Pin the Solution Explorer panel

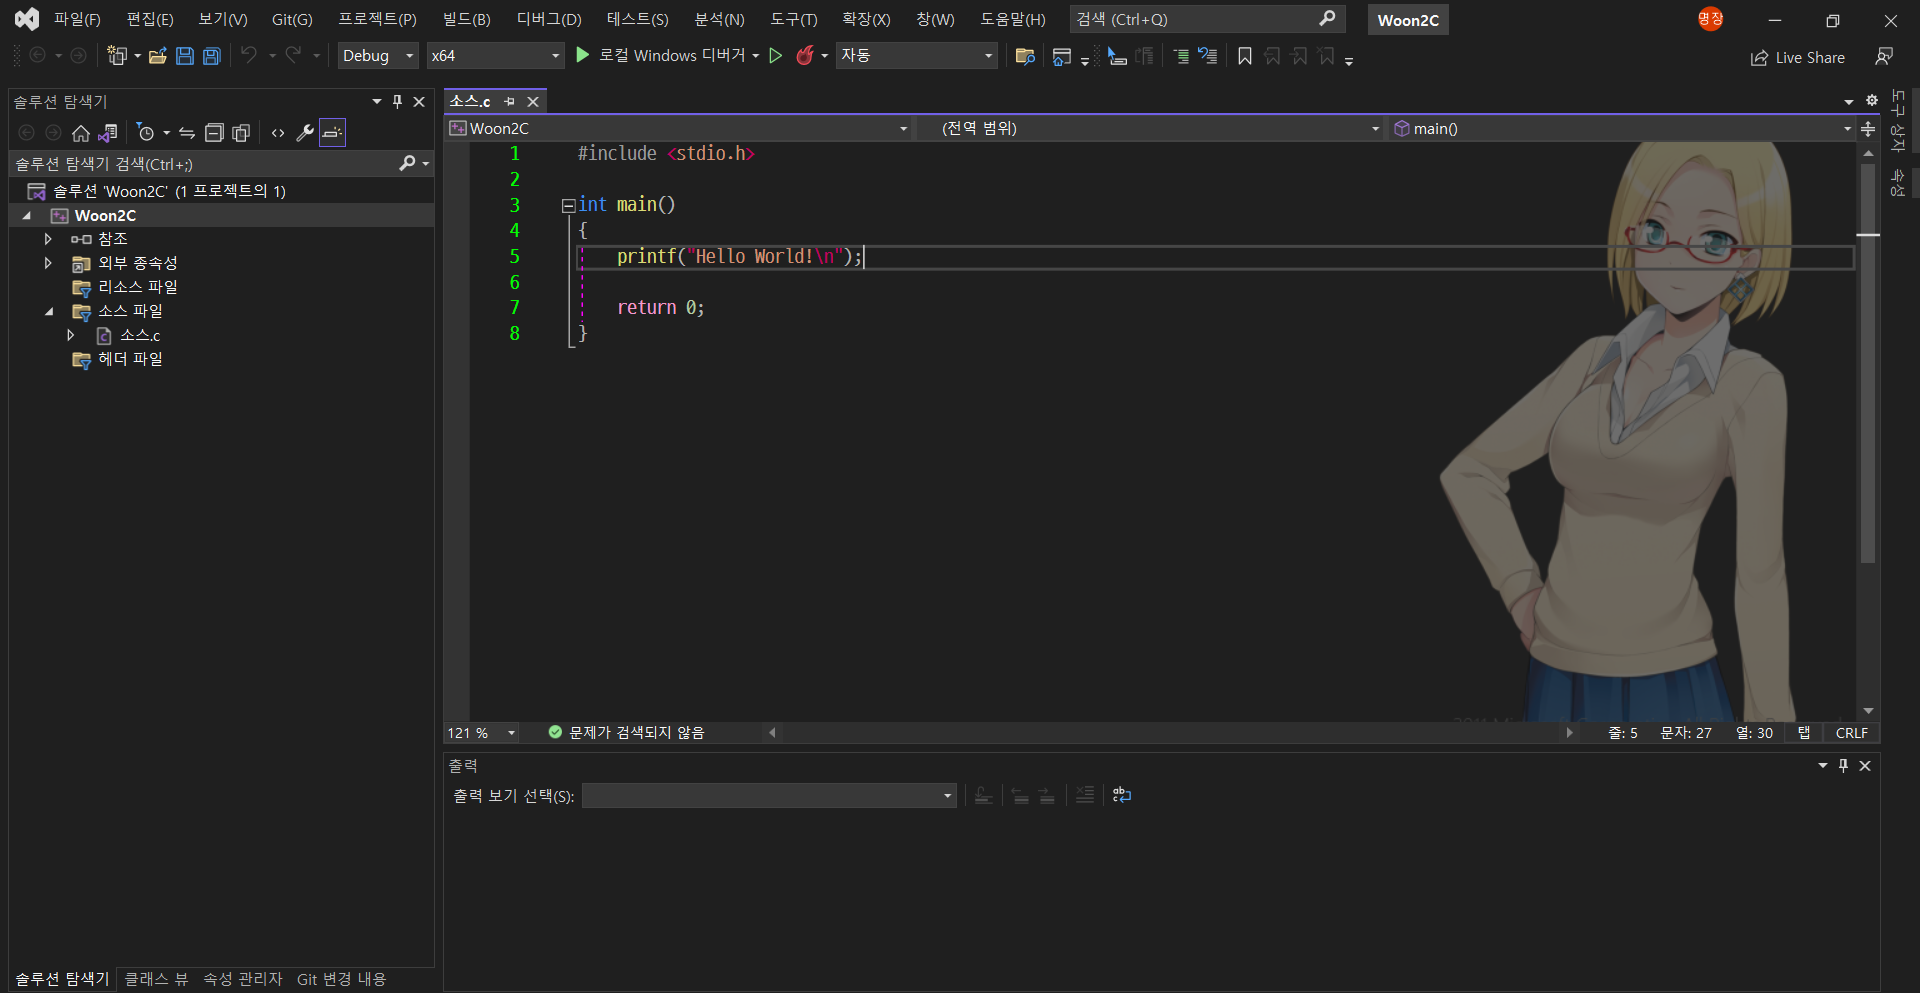(397, 101)
